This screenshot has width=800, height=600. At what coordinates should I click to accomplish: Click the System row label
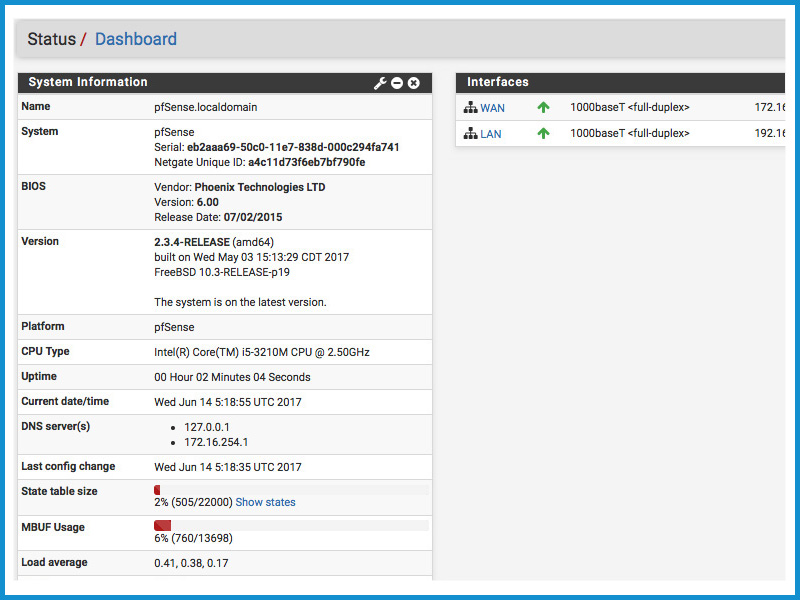coord(40,132)
